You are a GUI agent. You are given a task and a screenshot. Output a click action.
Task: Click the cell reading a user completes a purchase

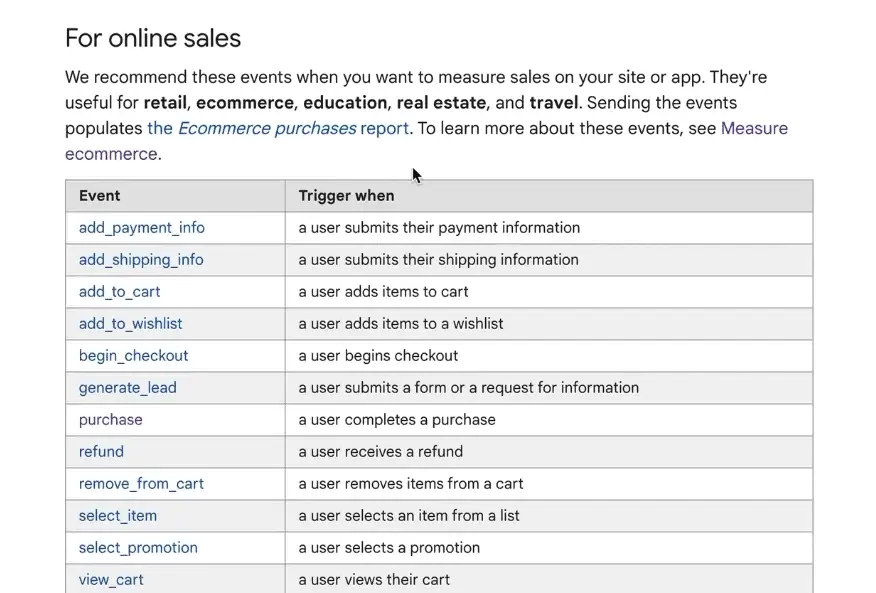coord(396,419)
